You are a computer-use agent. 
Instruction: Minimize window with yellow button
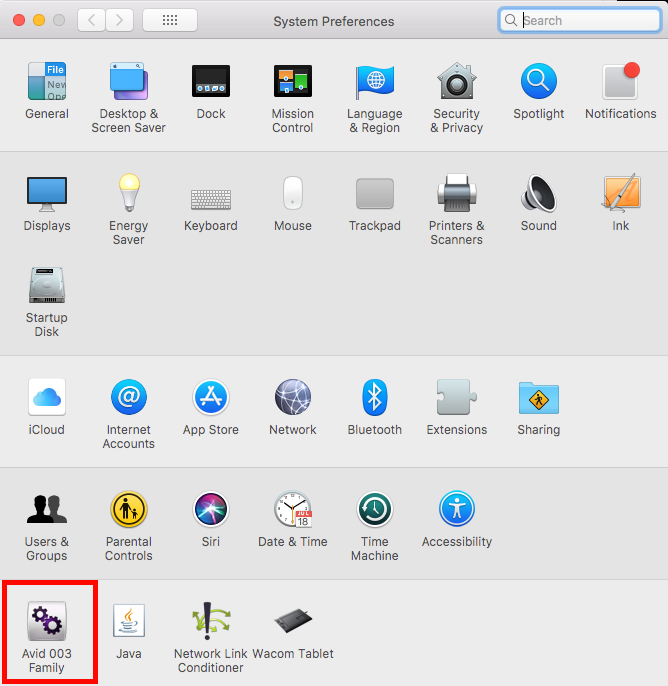tap(39, 20)
